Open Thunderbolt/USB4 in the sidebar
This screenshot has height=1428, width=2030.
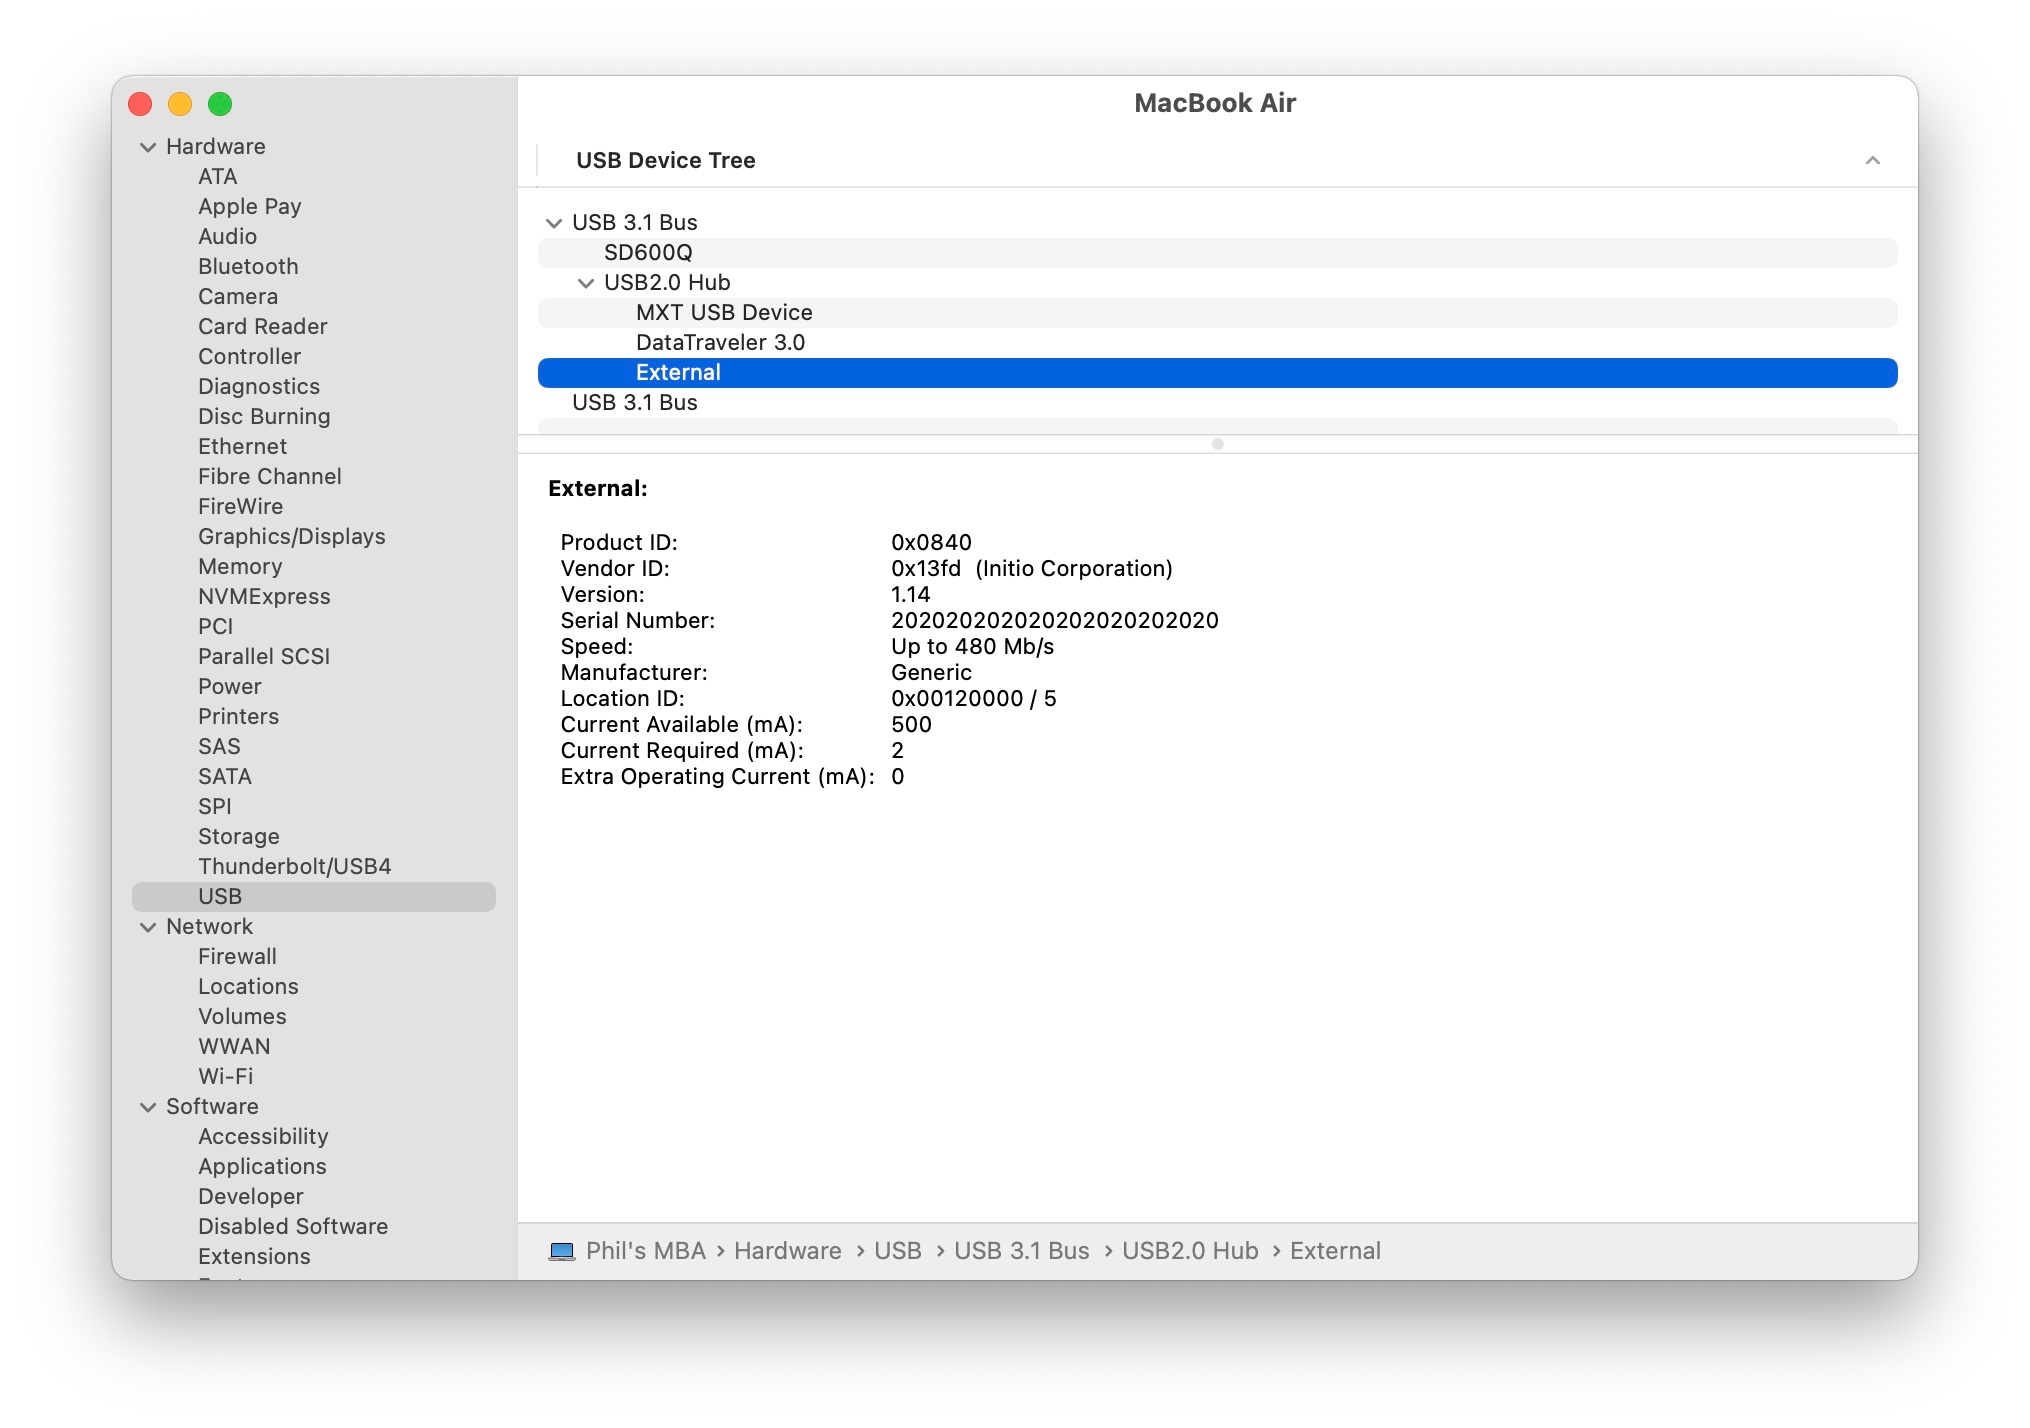(x=294, y=866)
